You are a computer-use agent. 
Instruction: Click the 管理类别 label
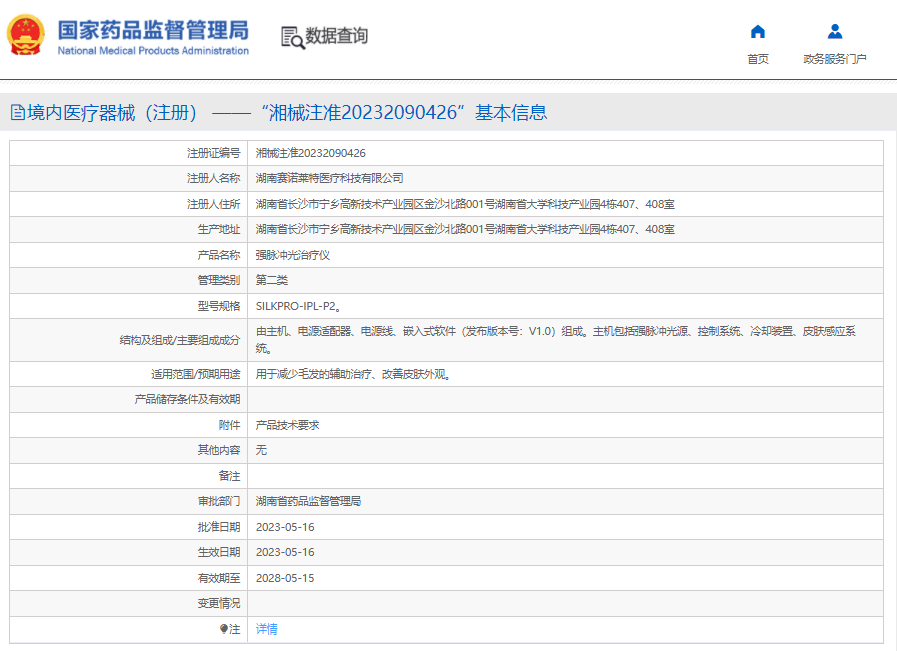219,280
